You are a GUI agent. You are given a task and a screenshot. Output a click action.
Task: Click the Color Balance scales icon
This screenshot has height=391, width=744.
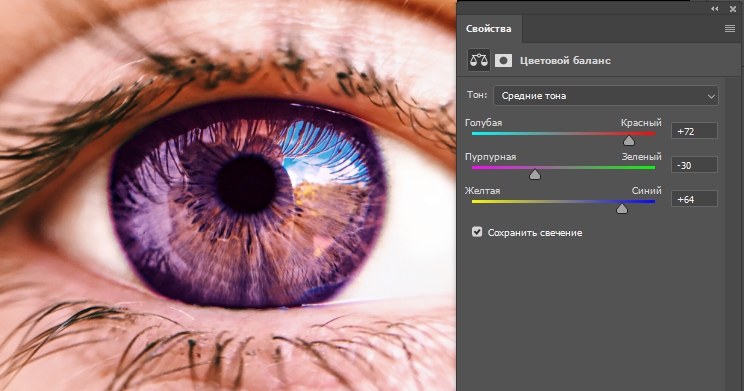pos(478,60)
